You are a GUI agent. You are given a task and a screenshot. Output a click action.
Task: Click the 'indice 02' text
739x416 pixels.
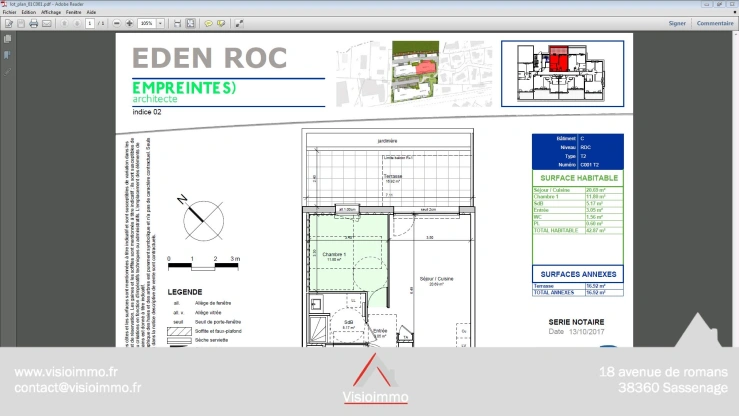click(147, 112)
